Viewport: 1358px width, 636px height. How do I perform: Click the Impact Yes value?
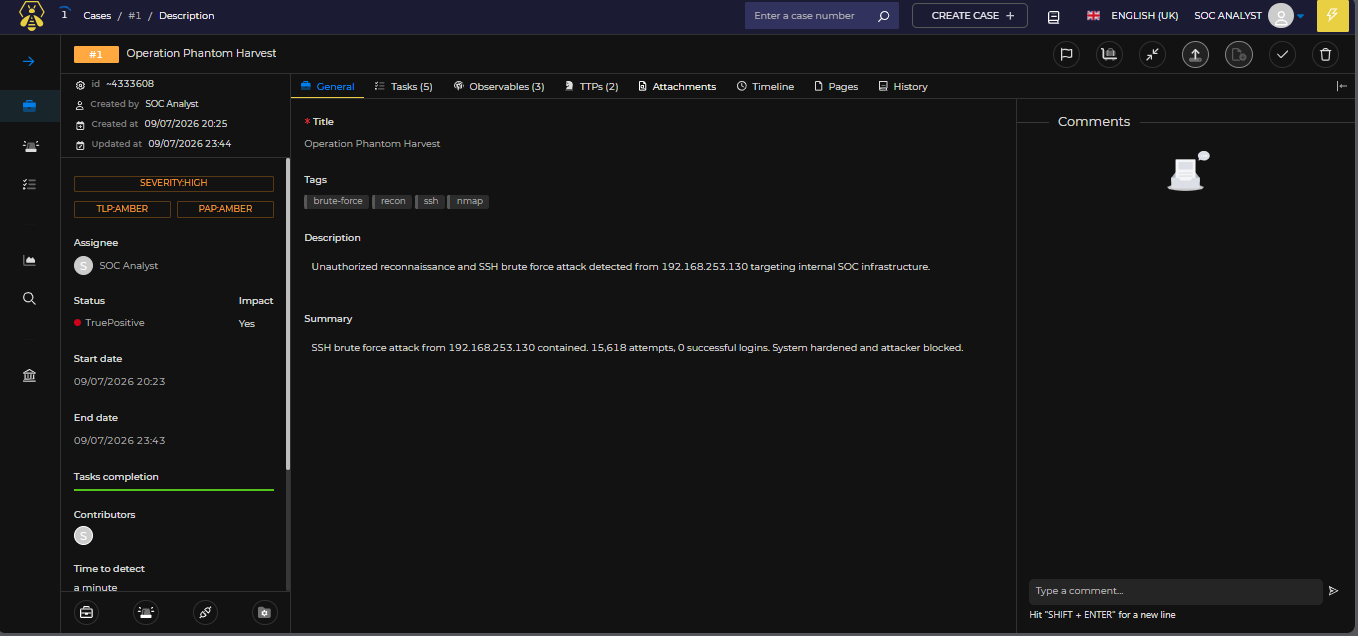(x=247, y=324)
